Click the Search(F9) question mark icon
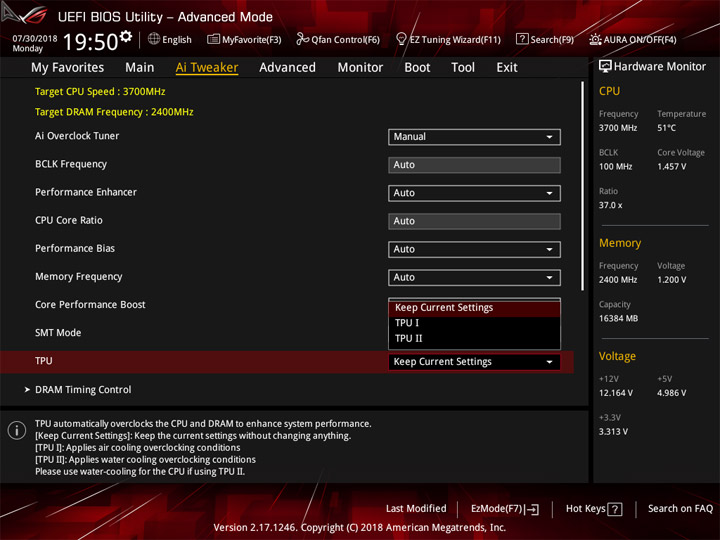This screenshot has height=540, width=720. tap(522, 39)
